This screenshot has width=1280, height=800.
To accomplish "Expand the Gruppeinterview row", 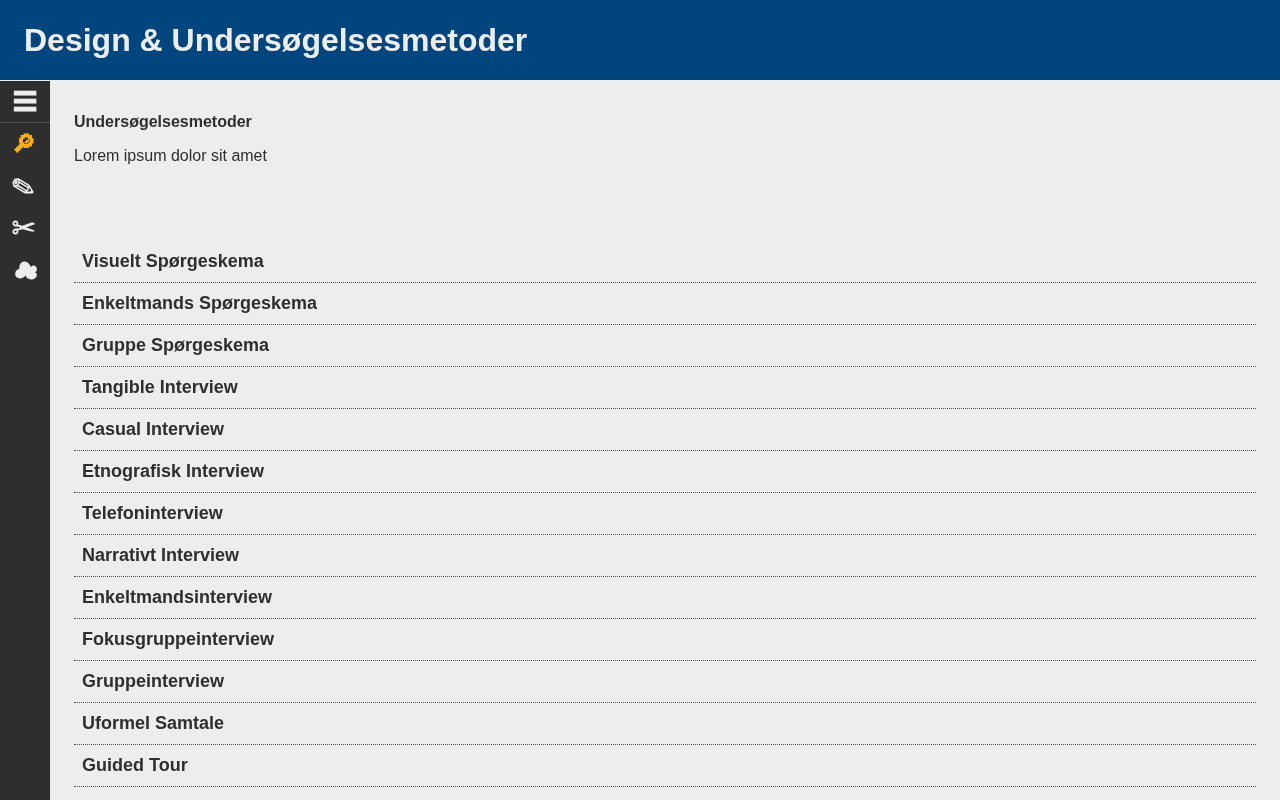I will tap(153, 681).
